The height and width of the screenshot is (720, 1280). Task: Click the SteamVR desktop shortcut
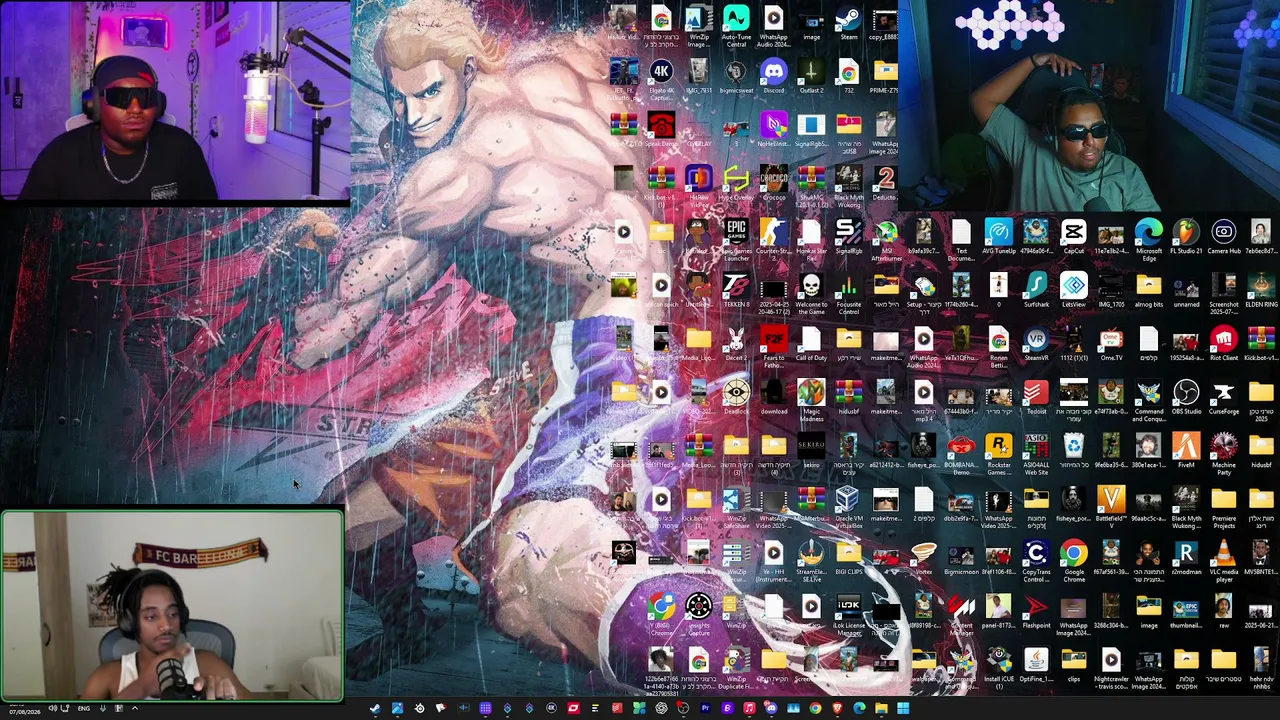[1036, 345]
